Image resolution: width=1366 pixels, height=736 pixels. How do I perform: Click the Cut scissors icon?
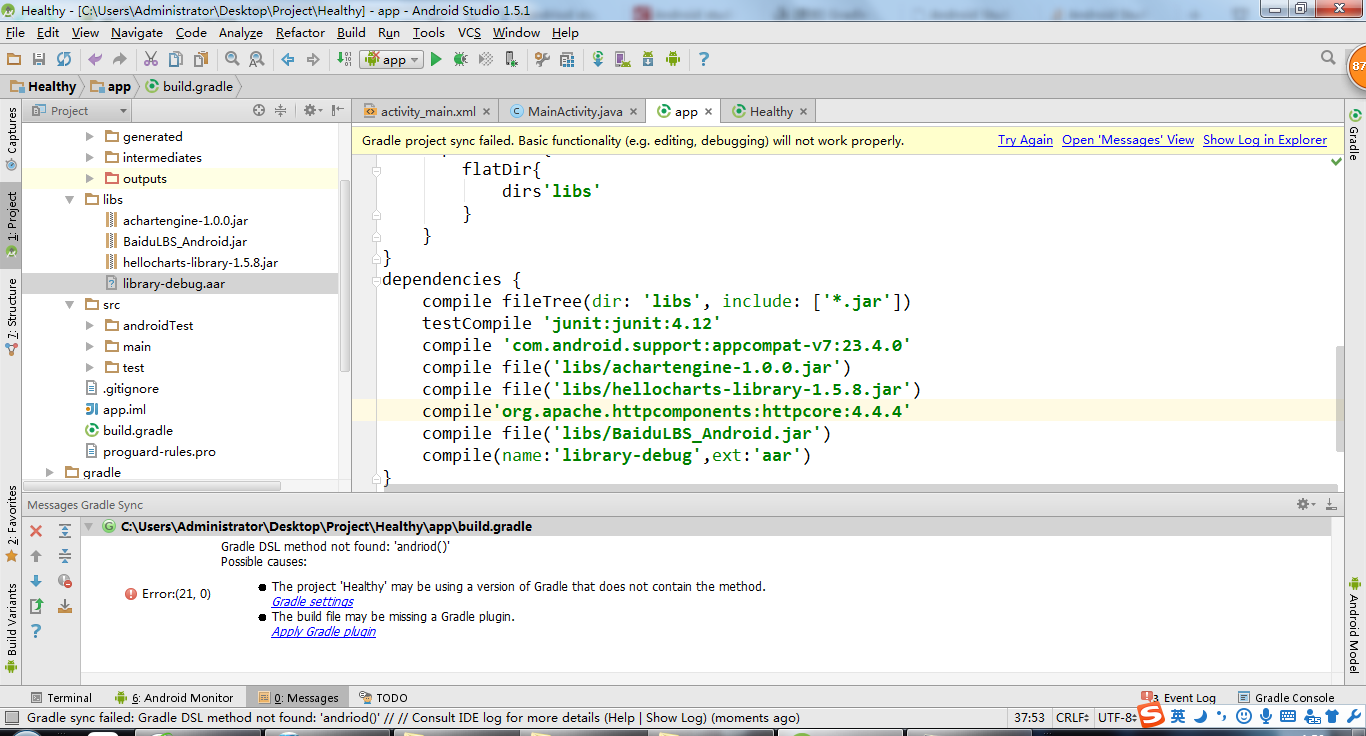[151, 59]
